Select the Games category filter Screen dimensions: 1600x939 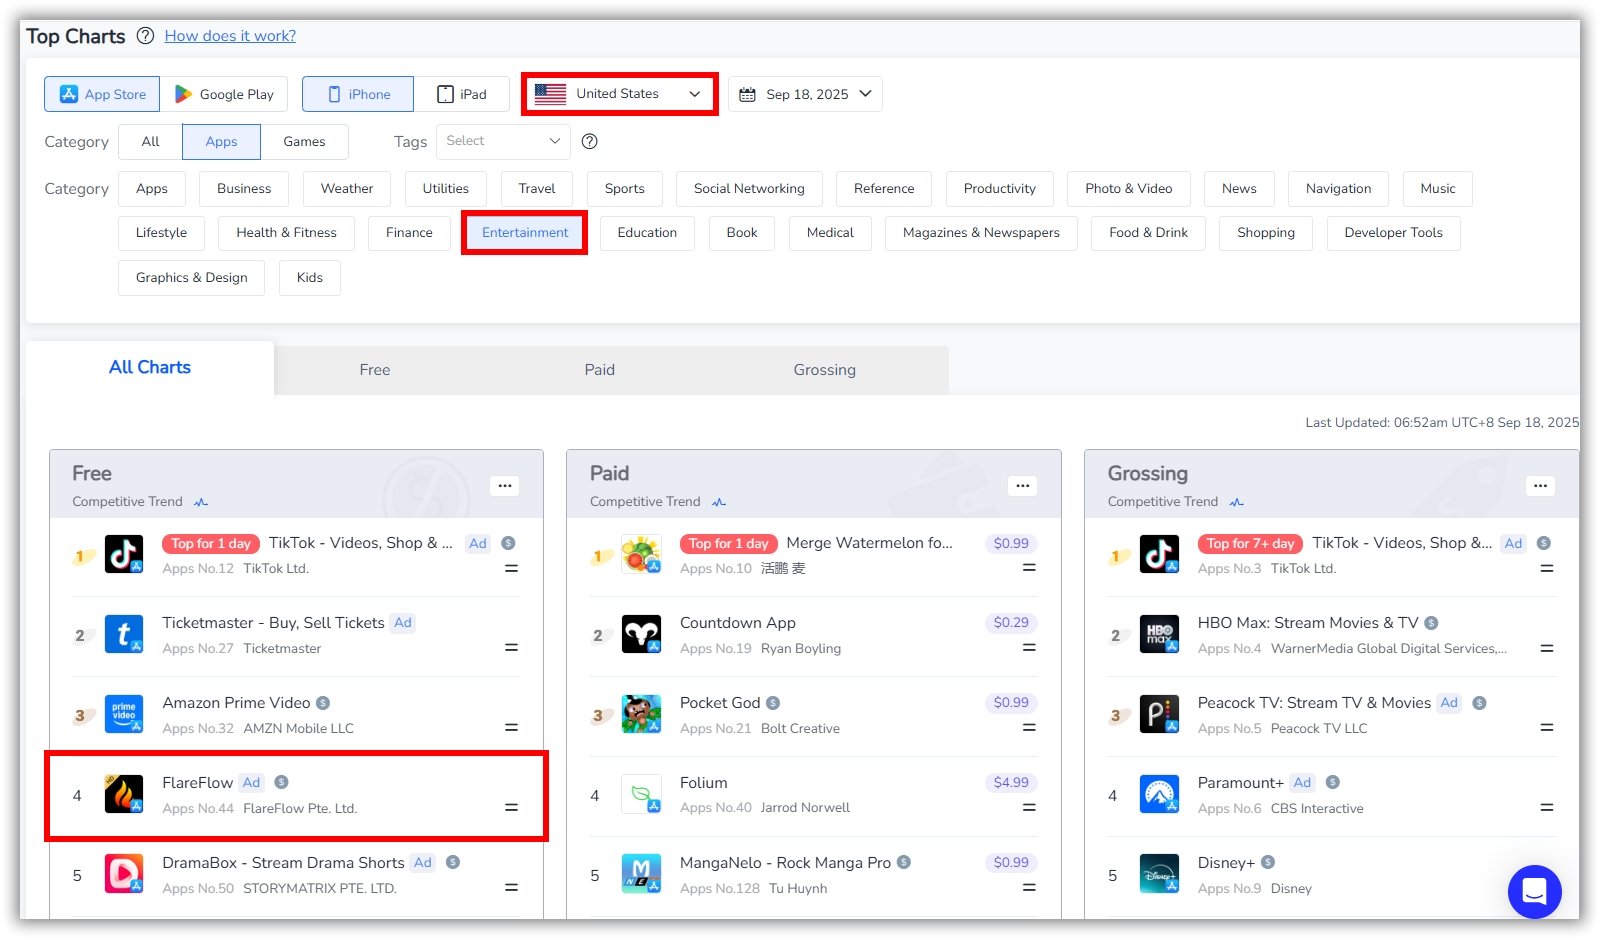(304, 142)
